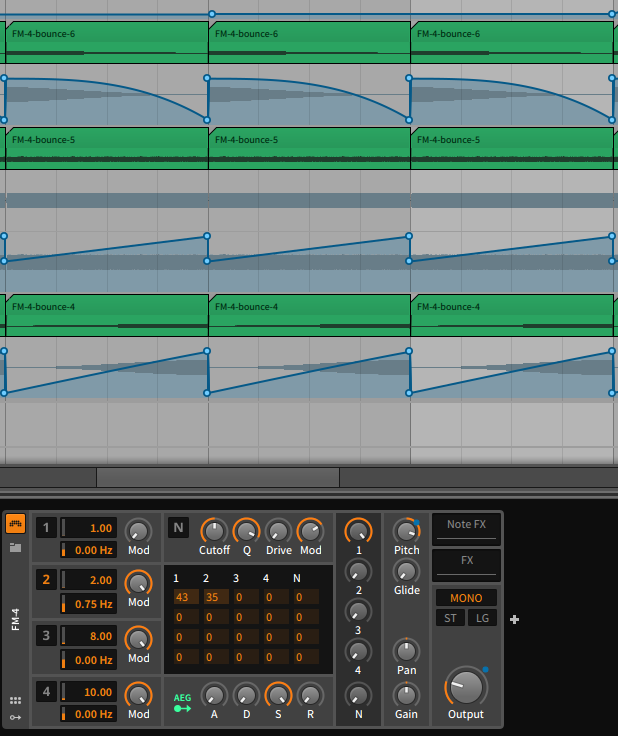Adjust mixer level knob 4
Screen dimensions: 618x736
tap(359, 652)
